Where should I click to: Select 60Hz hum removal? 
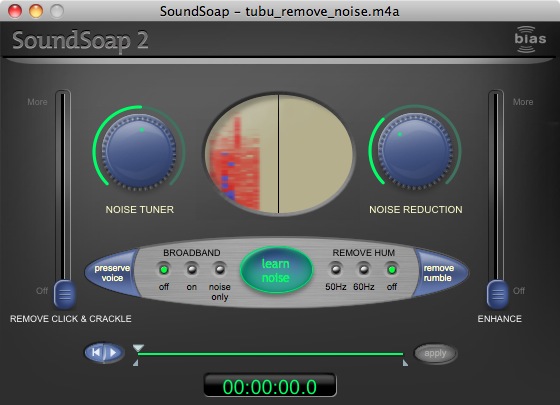364,270
